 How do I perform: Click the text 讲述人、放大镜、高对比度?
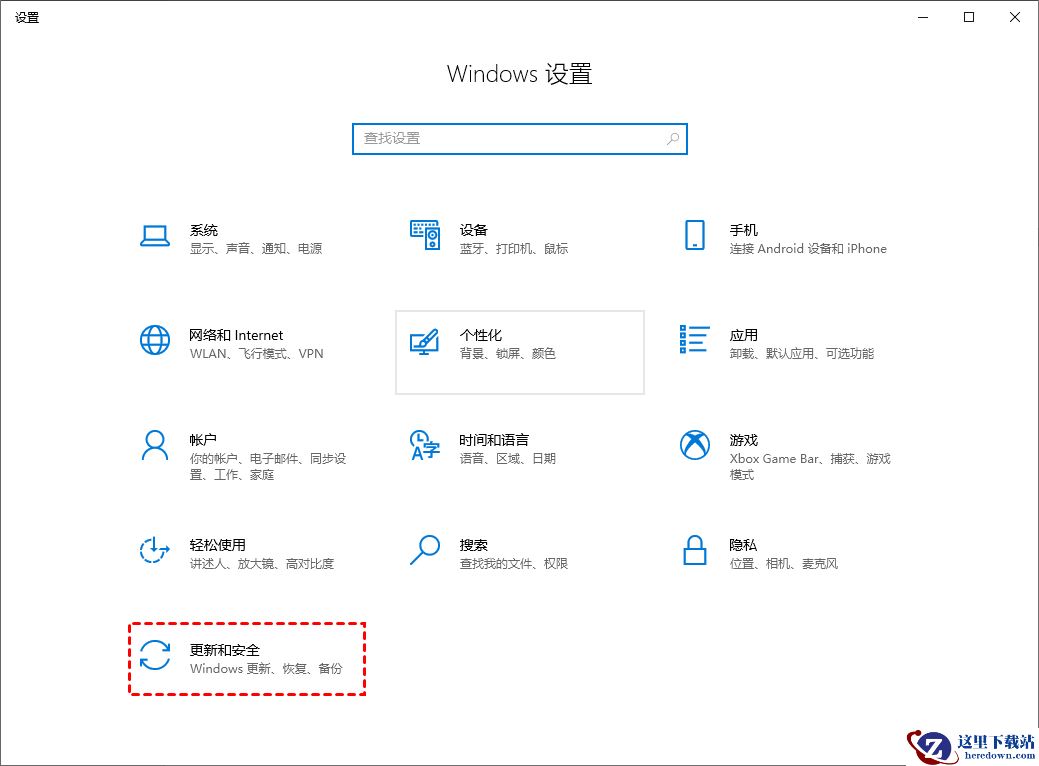tap(262, 564)
